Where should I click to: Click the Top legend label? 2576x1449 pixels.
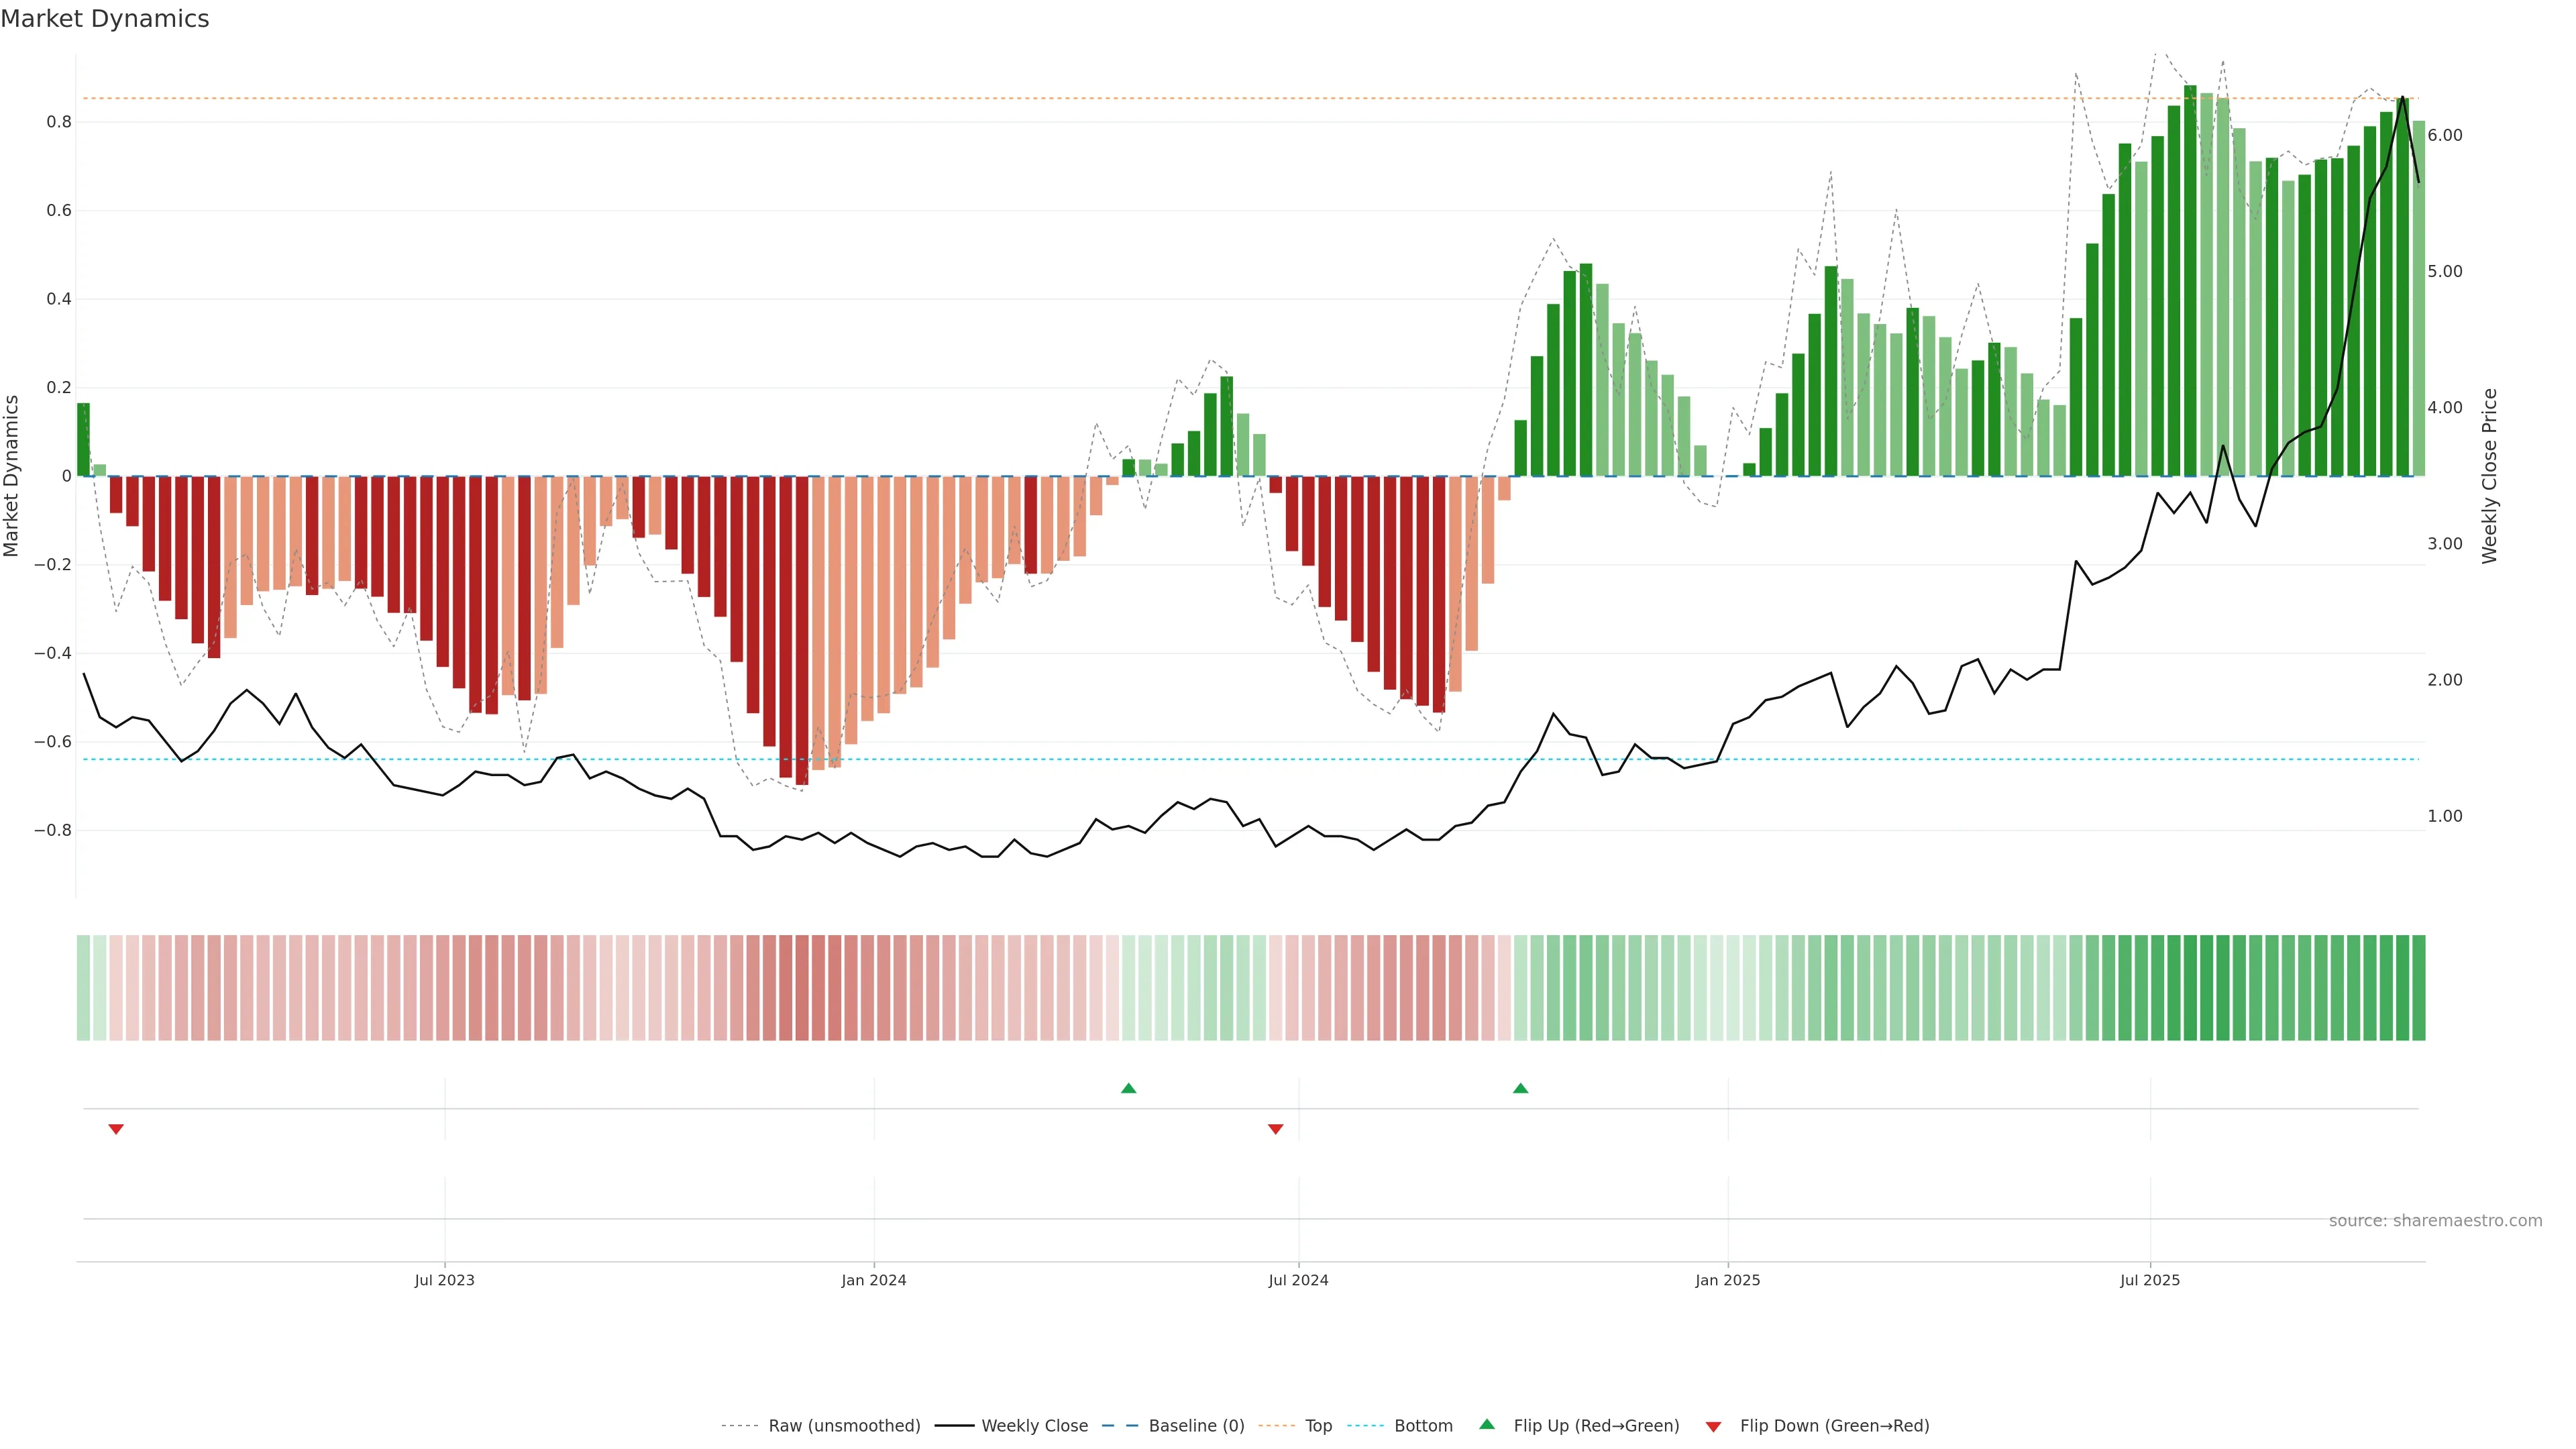pyautogui.click(x=1318, y=1425)
